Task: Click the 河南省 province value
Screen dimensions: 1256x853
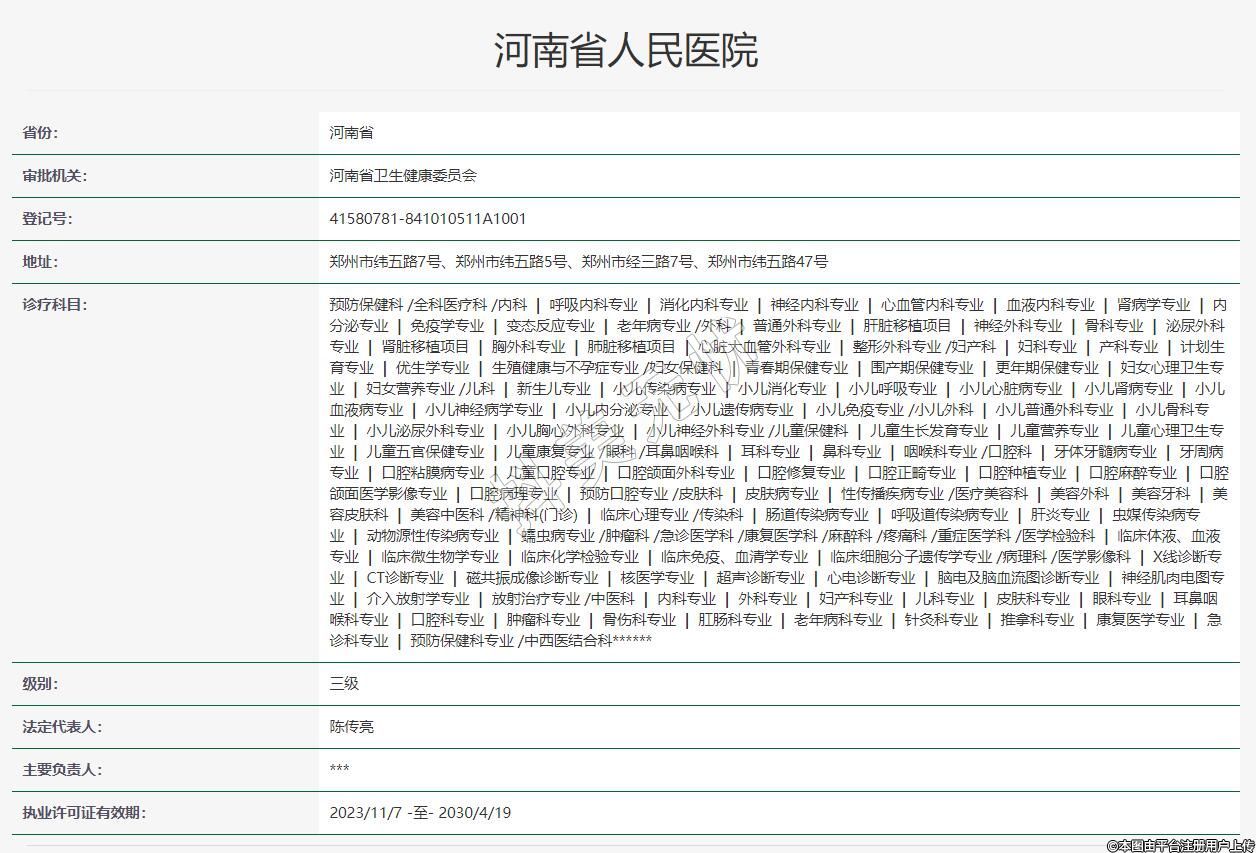Action: (351, 133)
